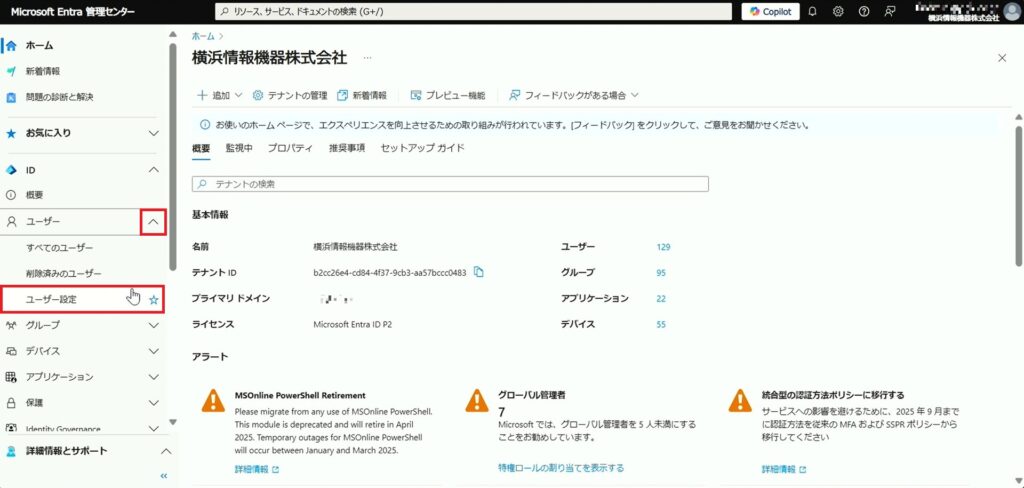Click the license value Microsoft Entra ID P2
Viewport: 1024px width, 488px height.
click(353, 325)
